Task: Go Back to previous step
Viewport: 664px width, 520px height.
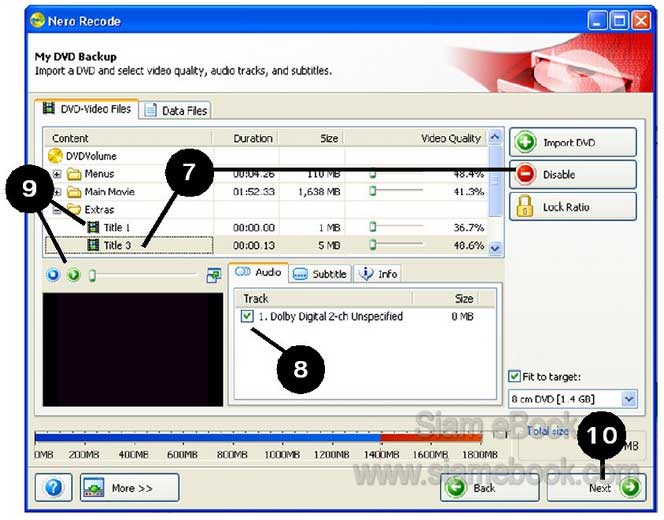Action: point(490,488)
